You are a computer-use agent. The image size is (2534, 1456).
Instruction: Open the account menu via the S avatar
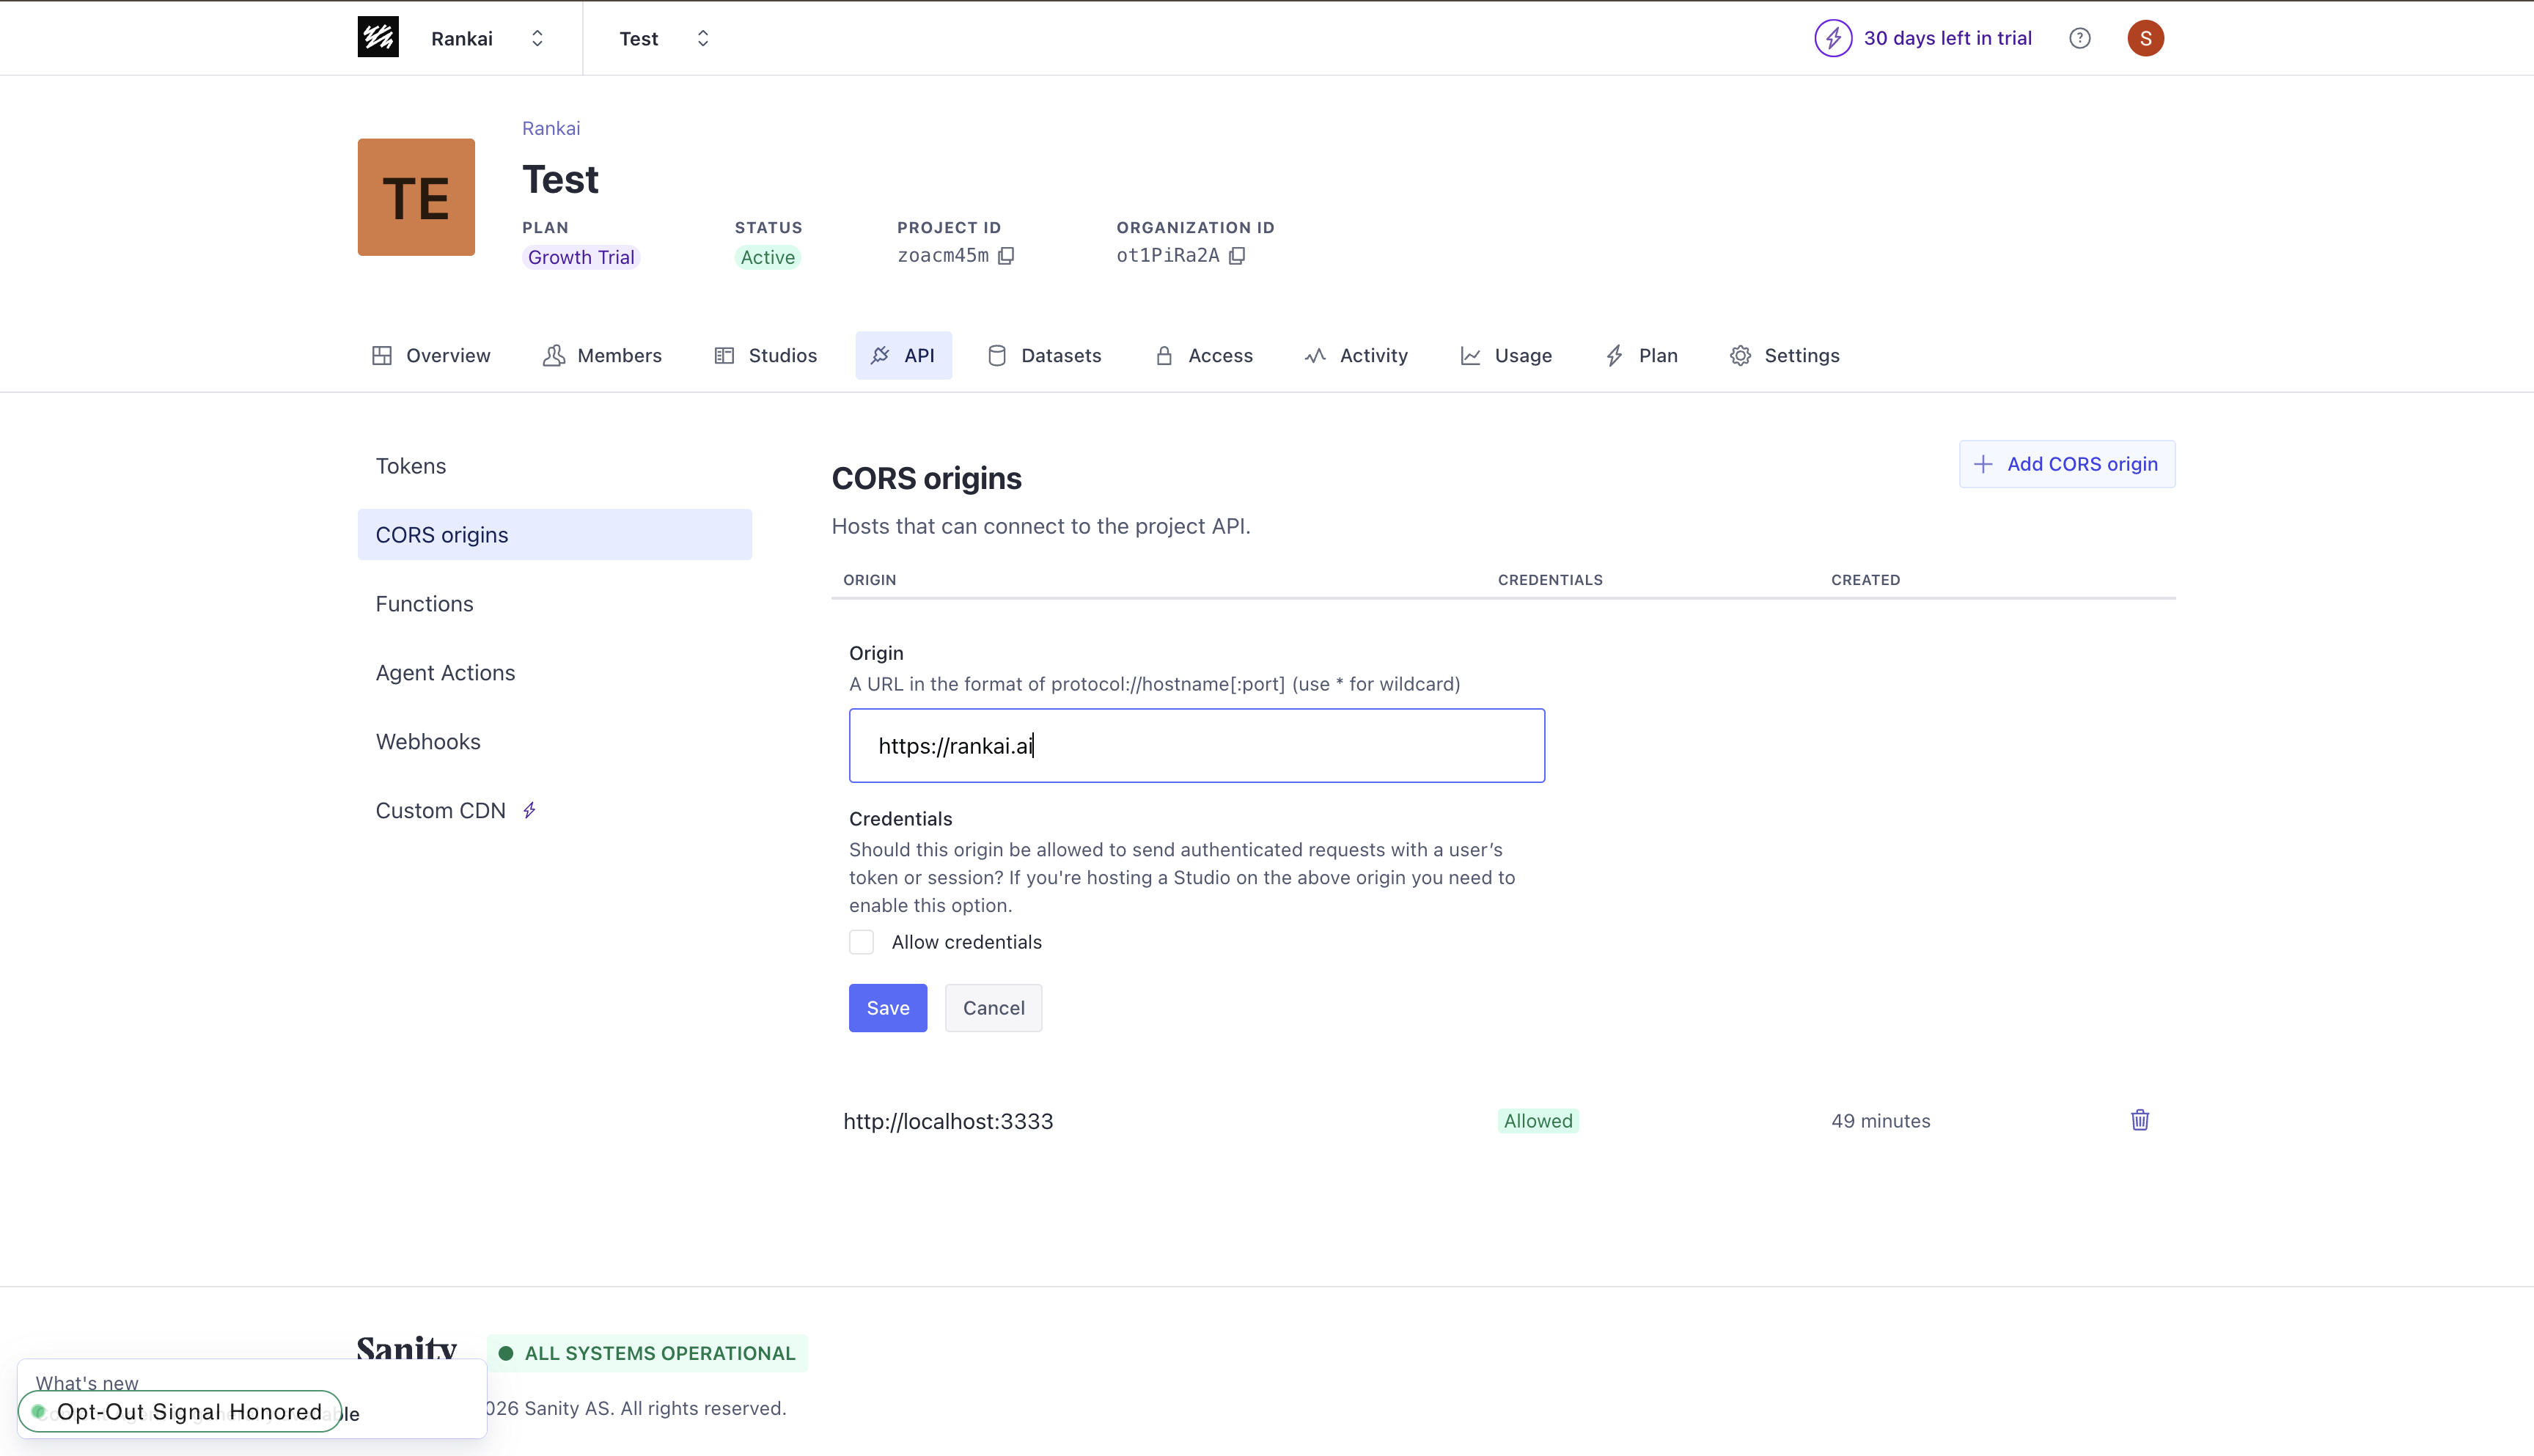2145,37
